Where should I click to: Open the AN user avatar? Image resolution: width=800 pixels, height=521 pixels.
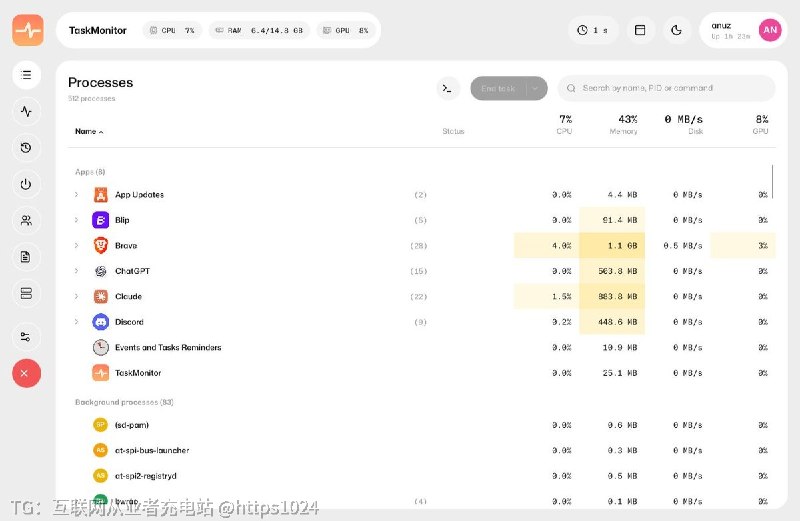coord(770,30)
